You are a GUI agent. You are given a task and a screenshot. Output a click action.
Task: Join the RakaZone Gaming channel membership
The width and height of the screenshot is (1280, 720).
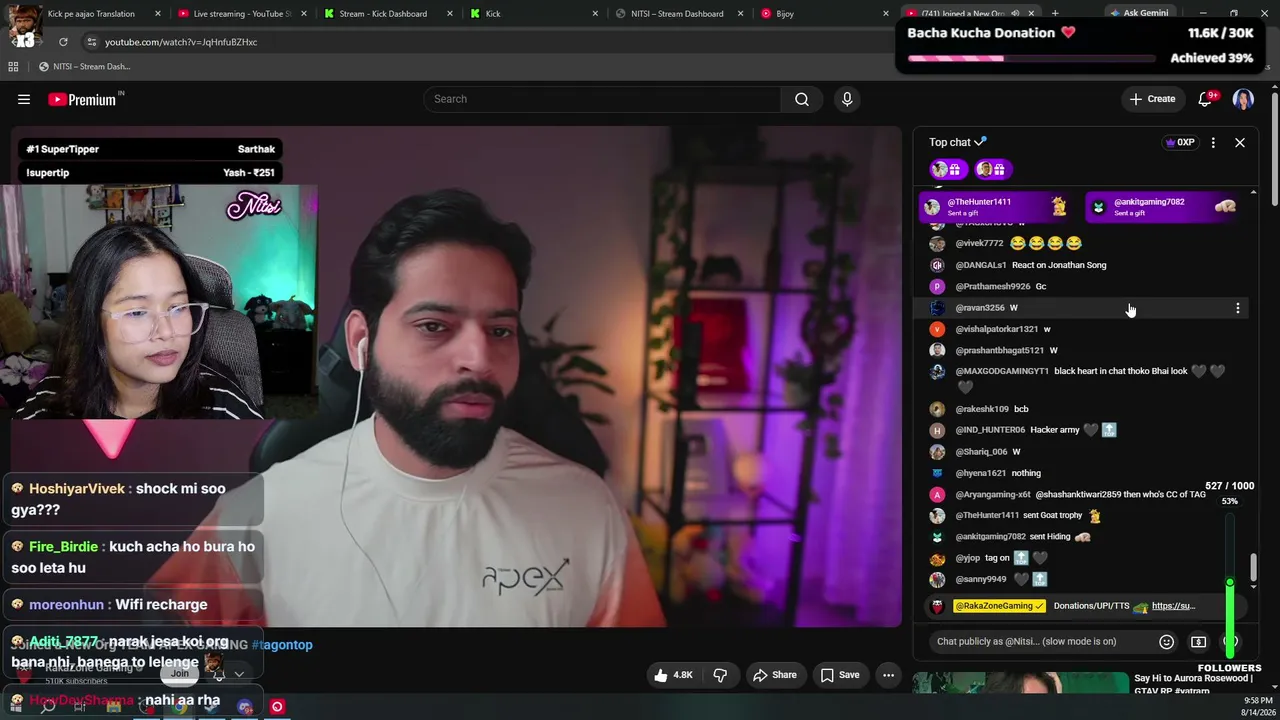179,674
